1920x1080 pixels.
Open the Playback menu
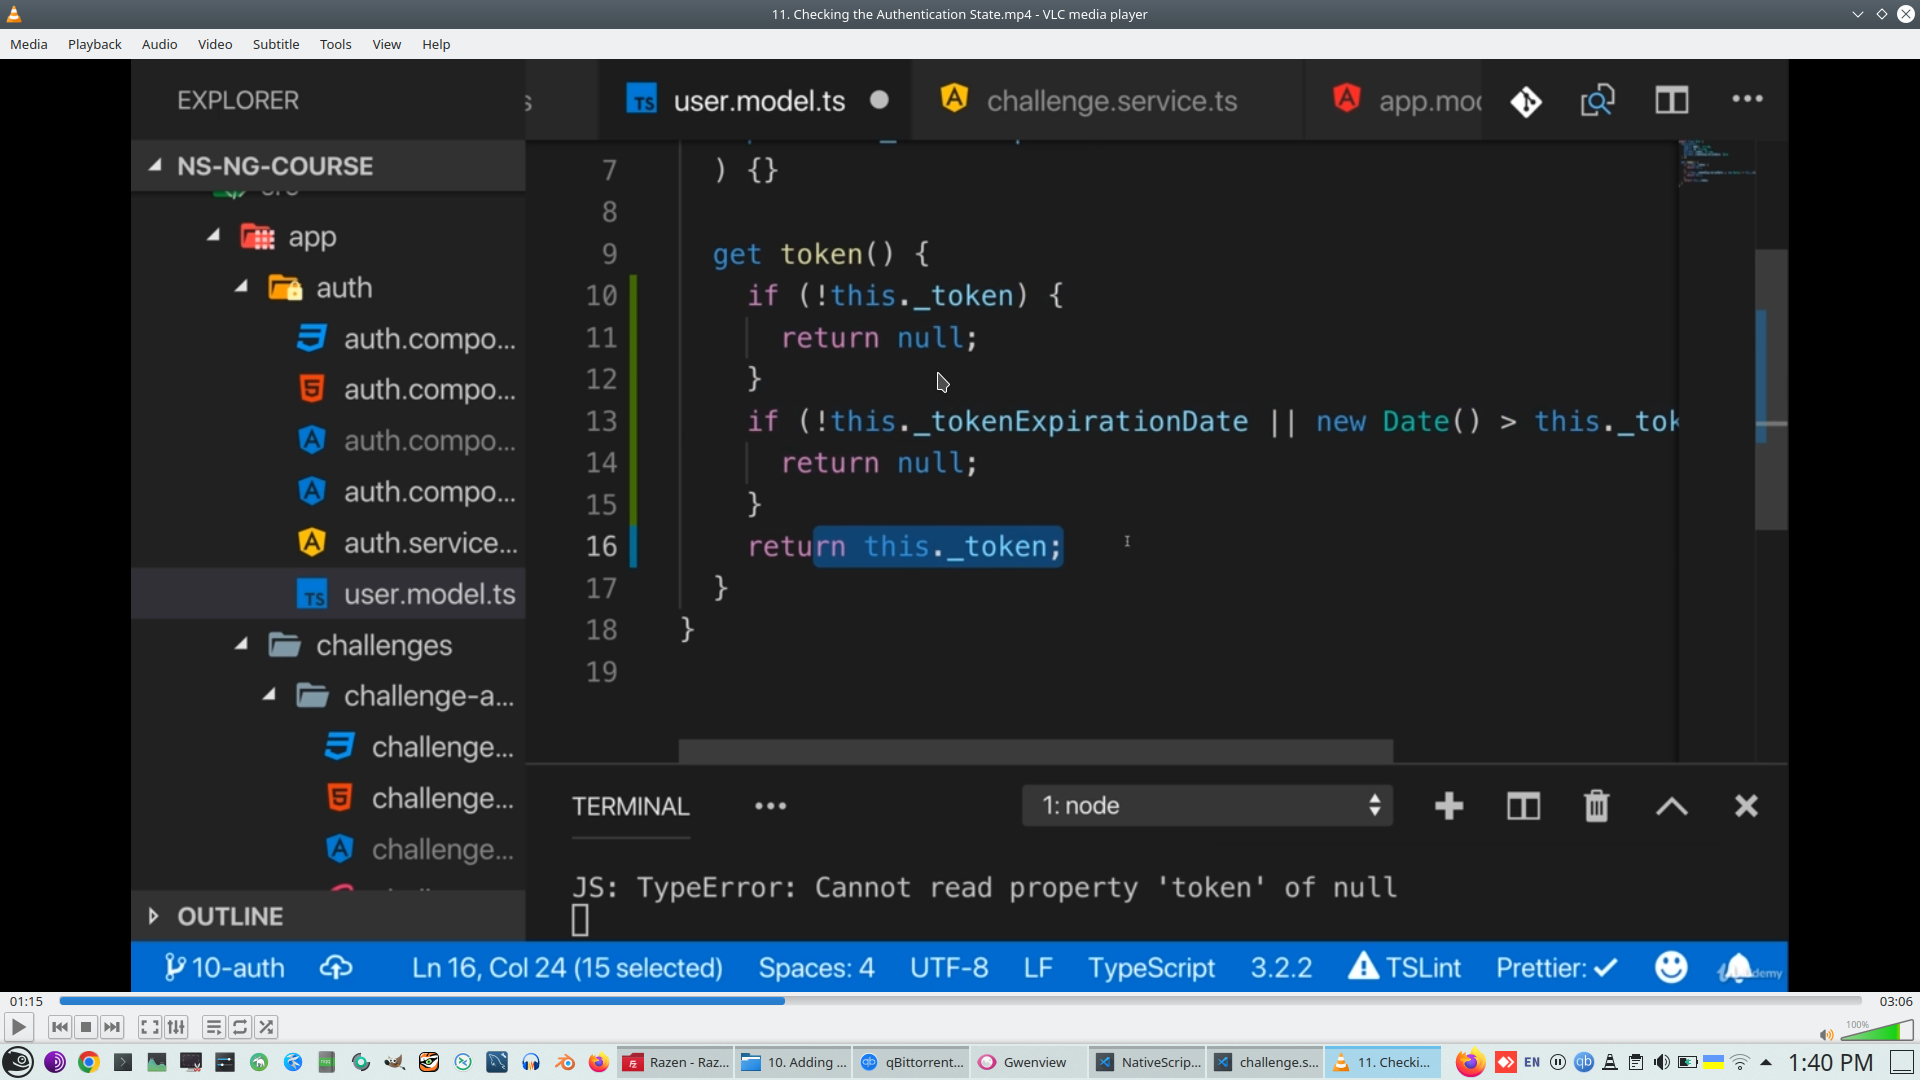(94, 44)
